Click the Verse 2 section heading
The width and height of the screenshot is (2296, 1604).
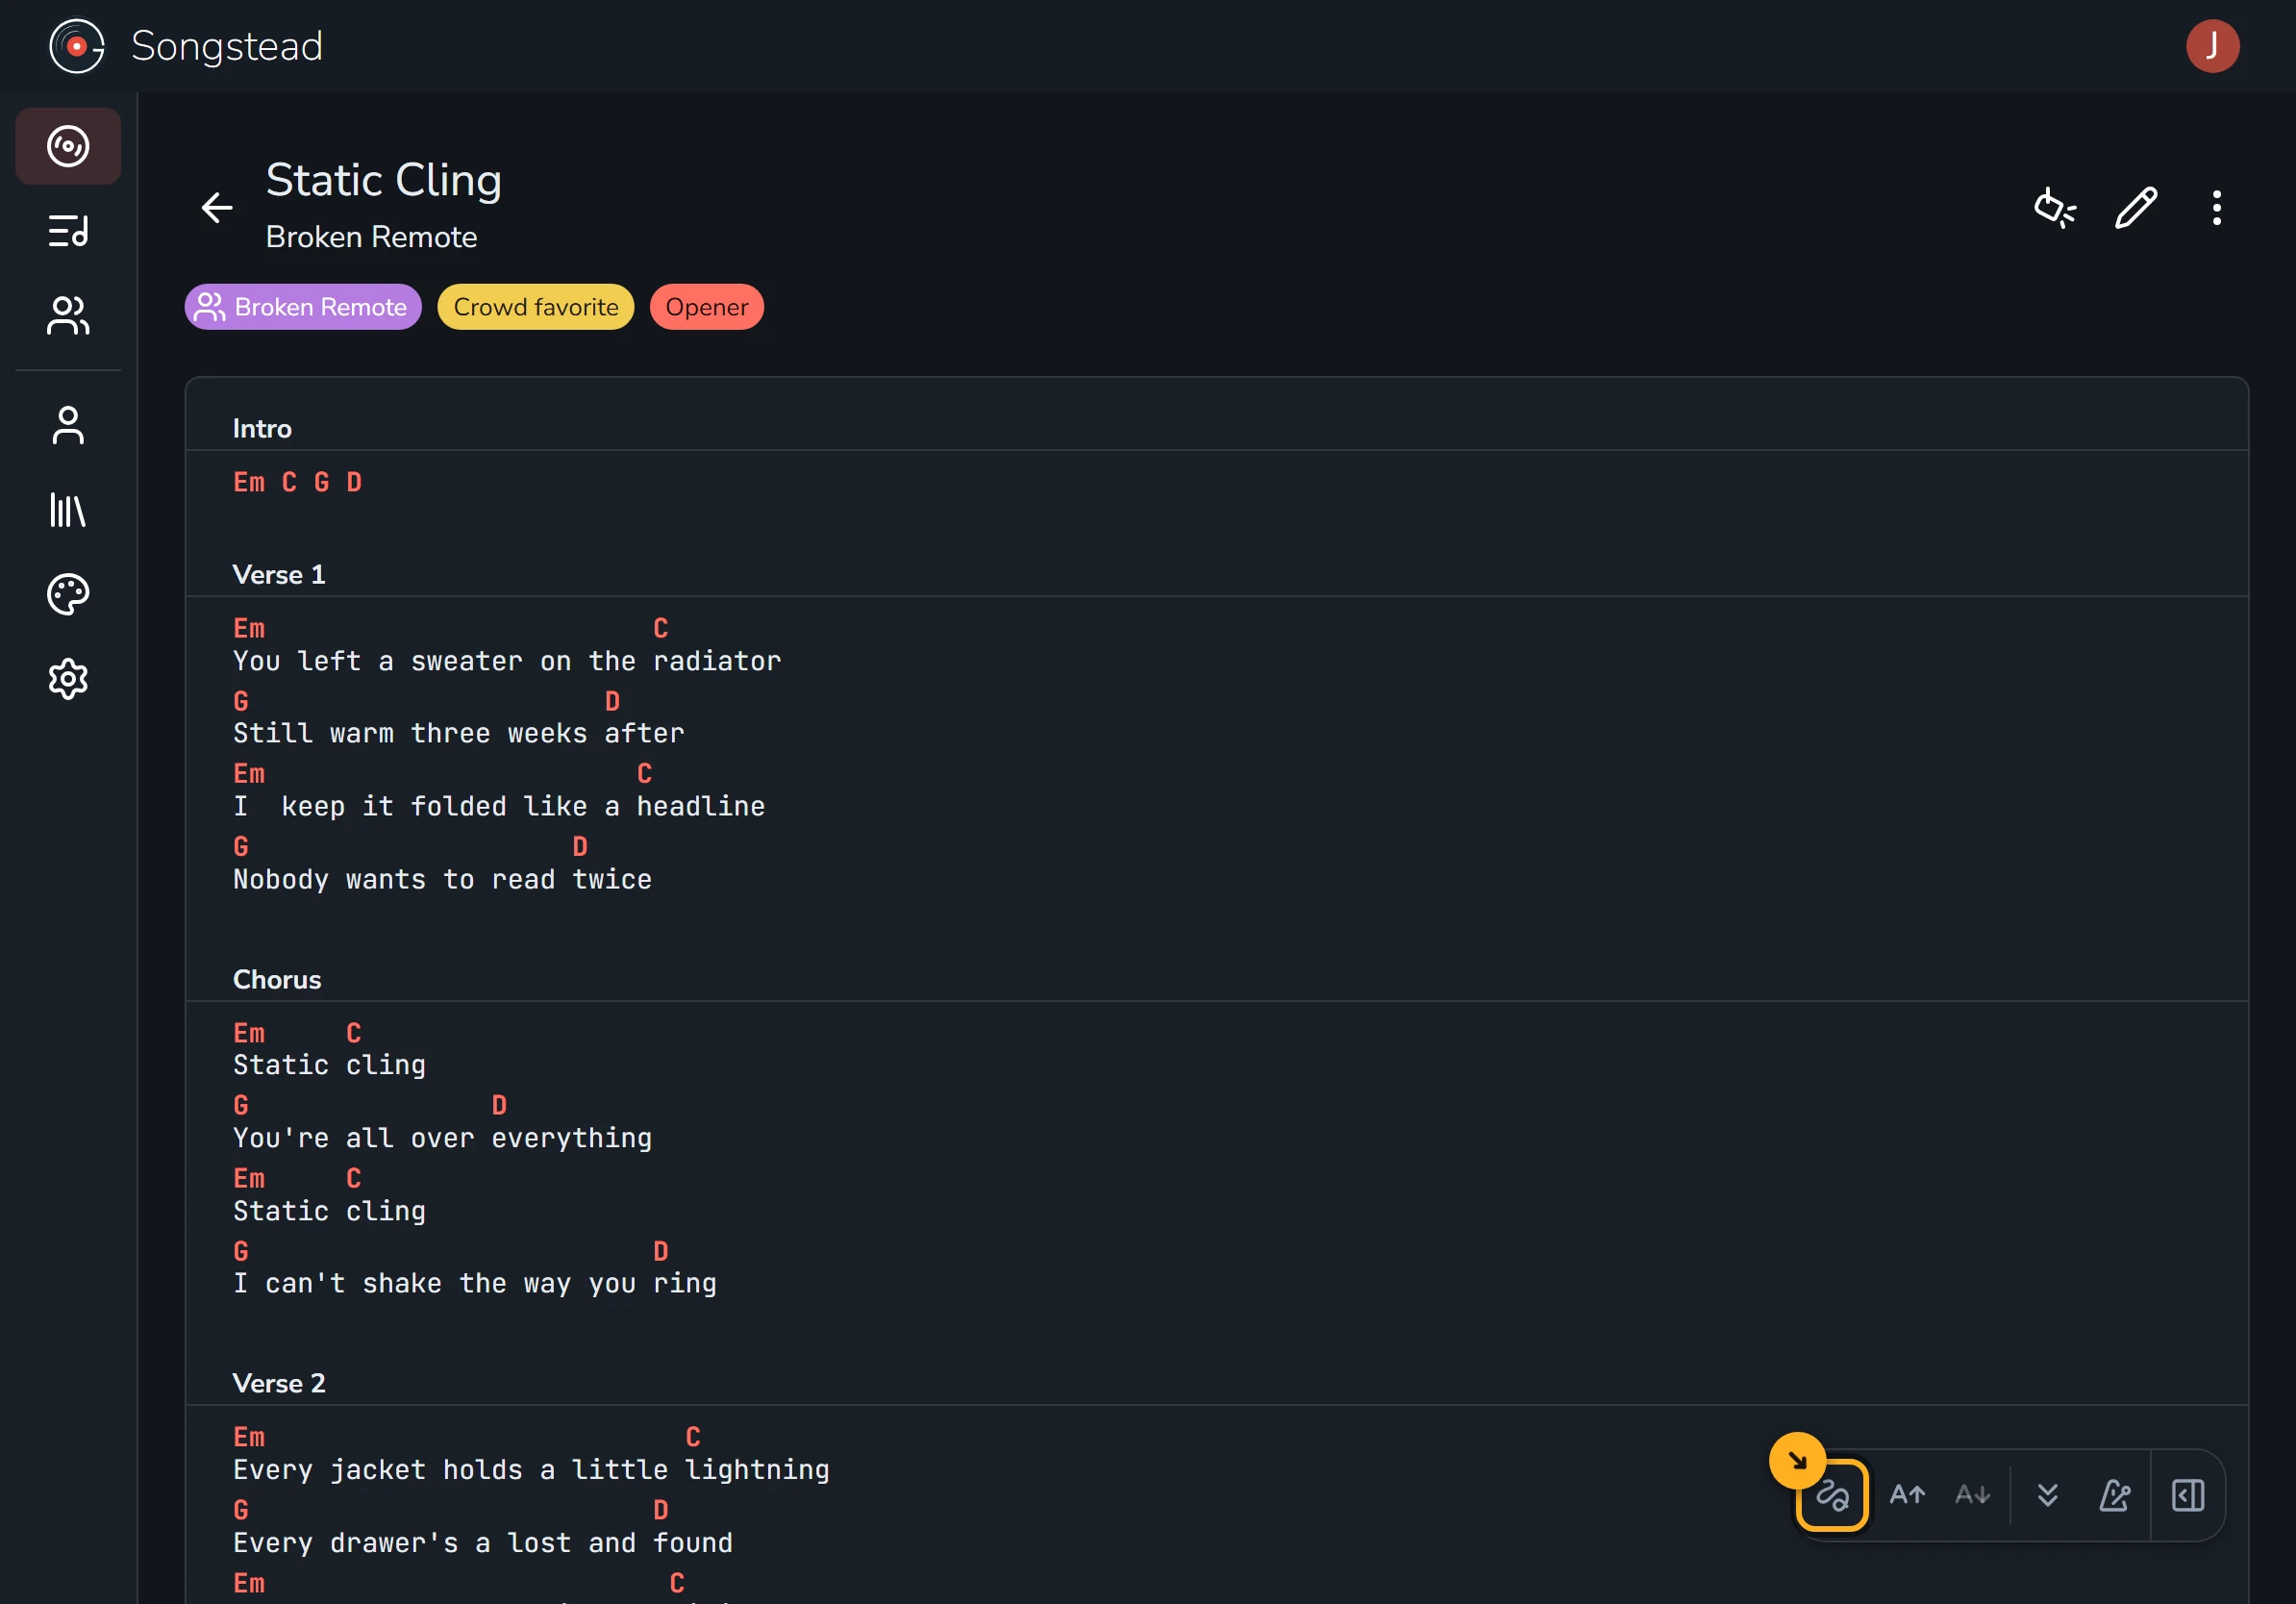pyautogui.click(x=279, y=1384)
